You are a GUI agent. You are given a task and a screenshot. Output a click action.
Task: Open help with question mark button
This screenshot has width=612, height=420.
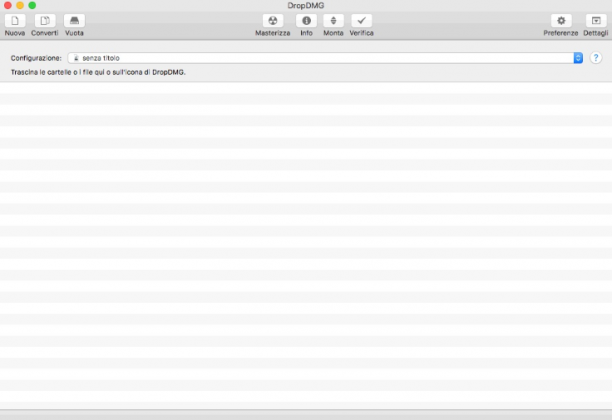pyautogui.click(x=596, y=58)
